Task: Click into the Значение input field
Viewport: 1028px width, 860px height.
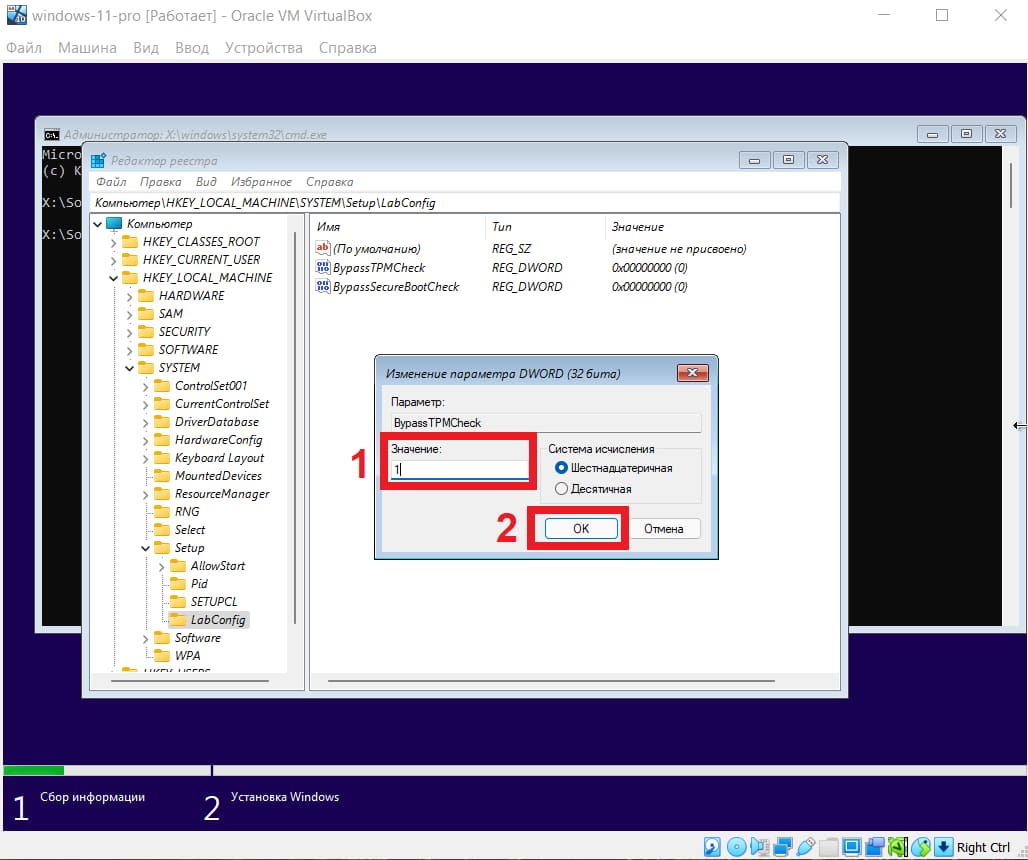Action: tap(459, 469)
